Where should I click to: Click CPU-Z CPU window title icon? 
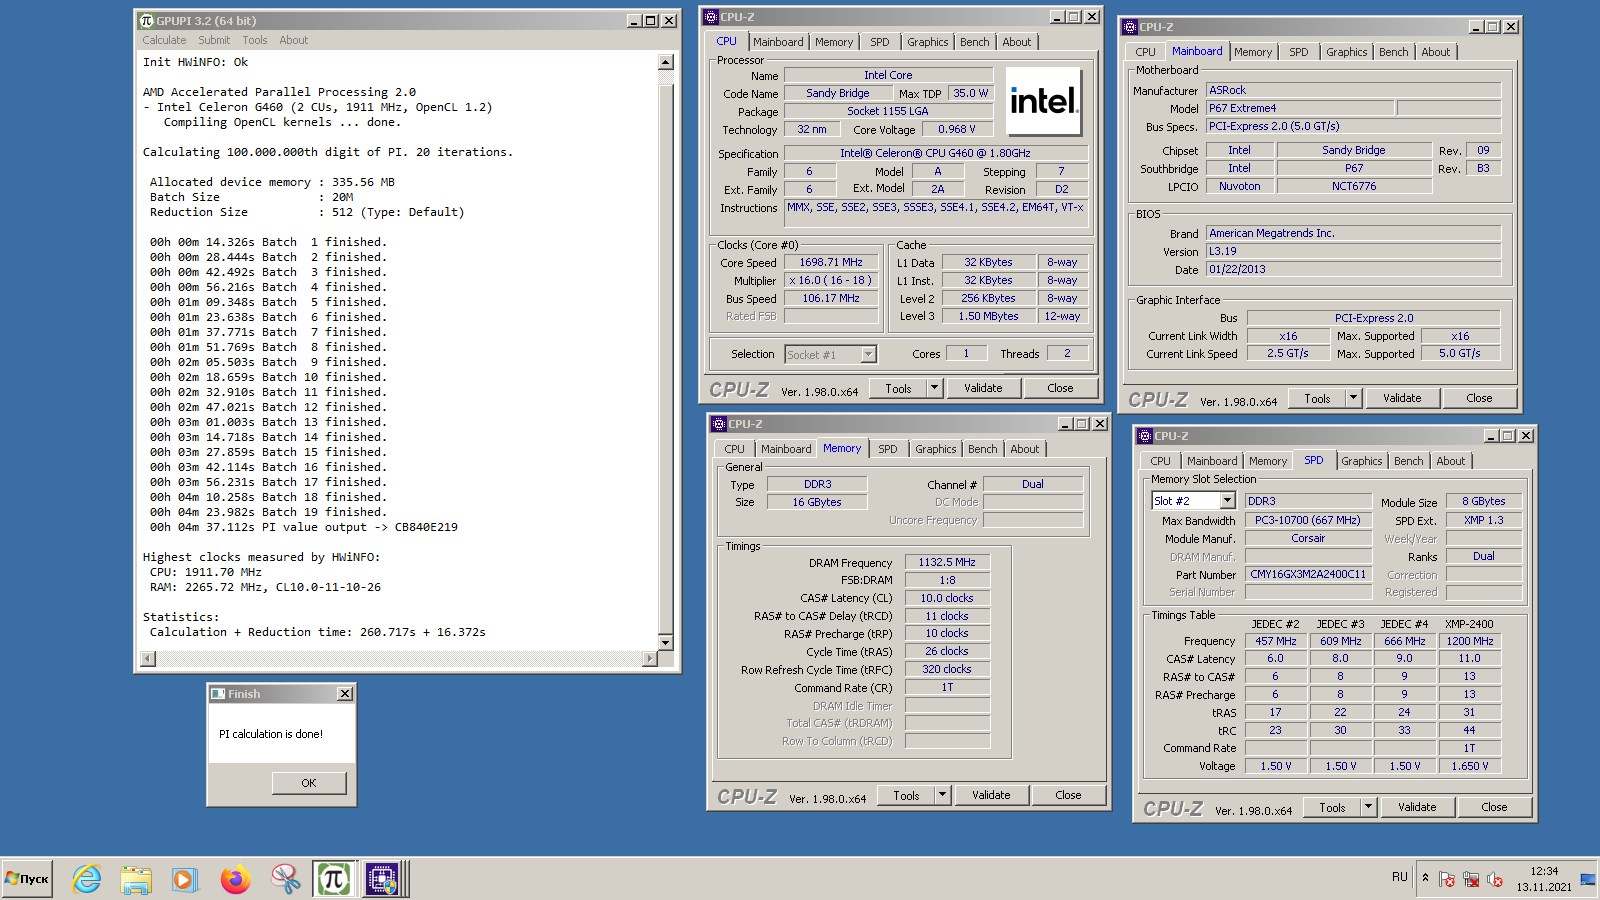point(711,17)
